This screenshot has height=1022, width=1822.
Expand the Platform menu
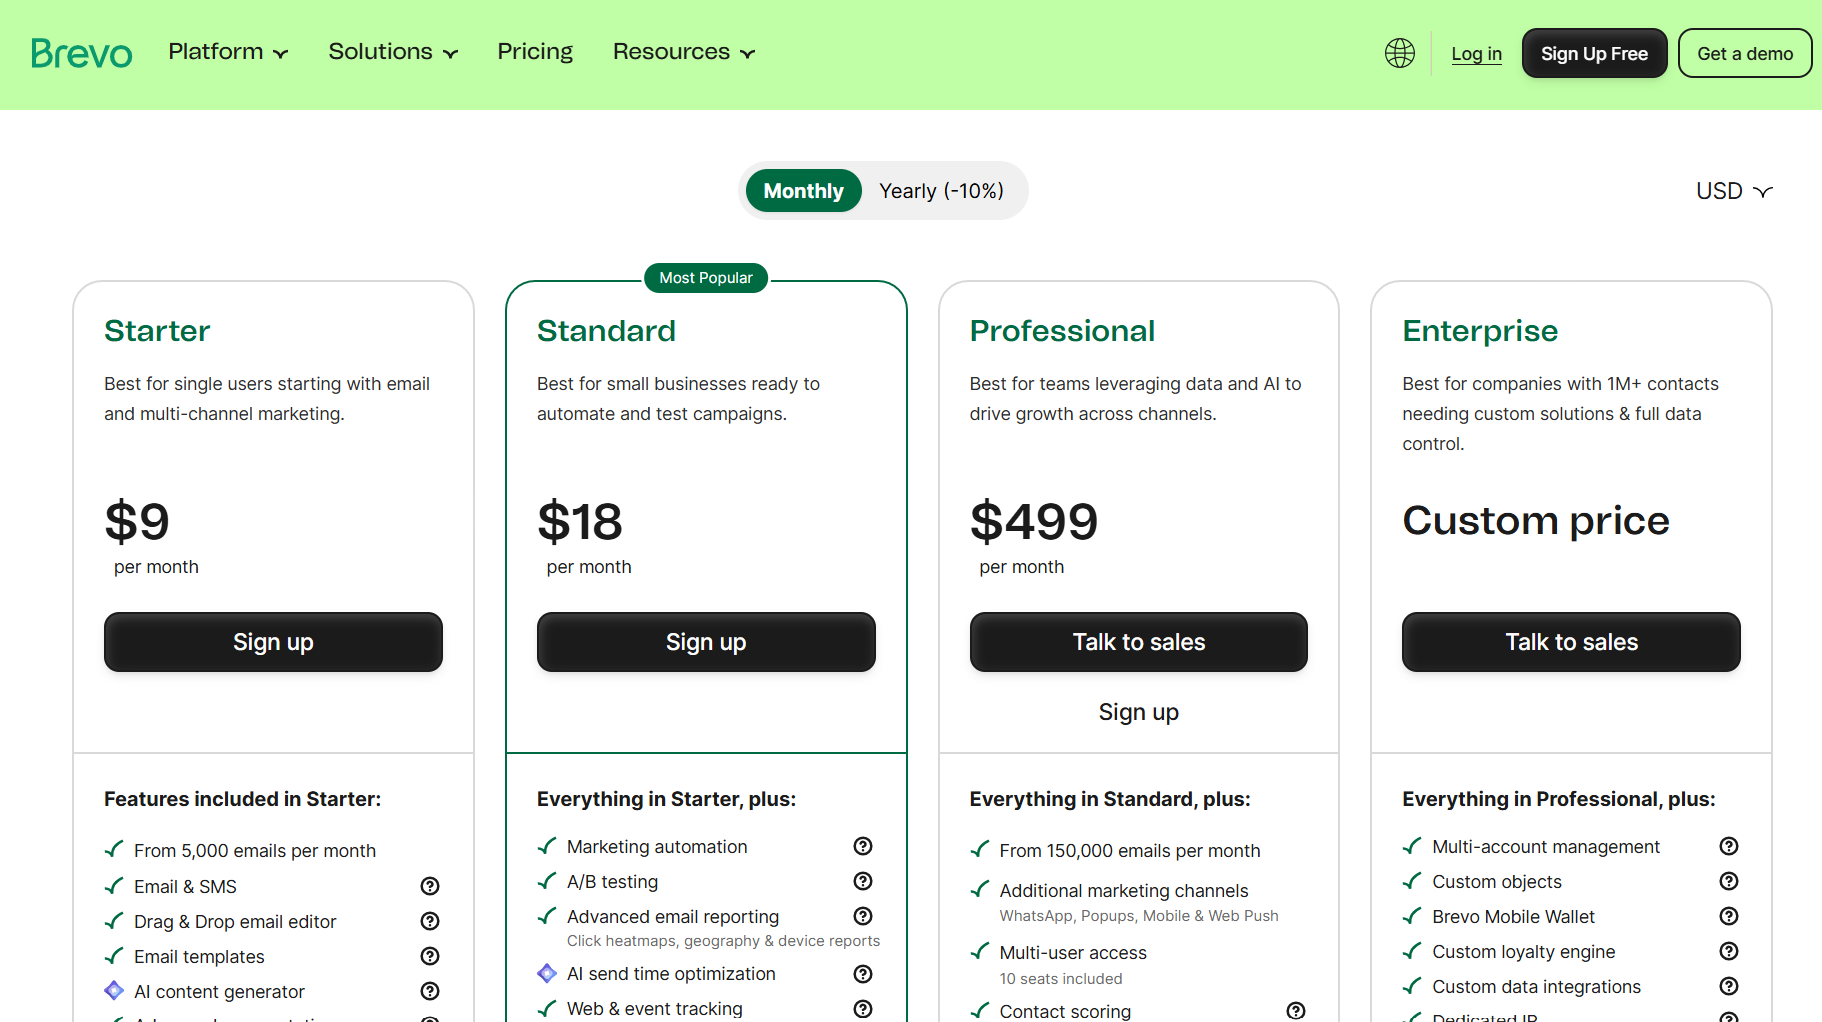click(228, 52)
